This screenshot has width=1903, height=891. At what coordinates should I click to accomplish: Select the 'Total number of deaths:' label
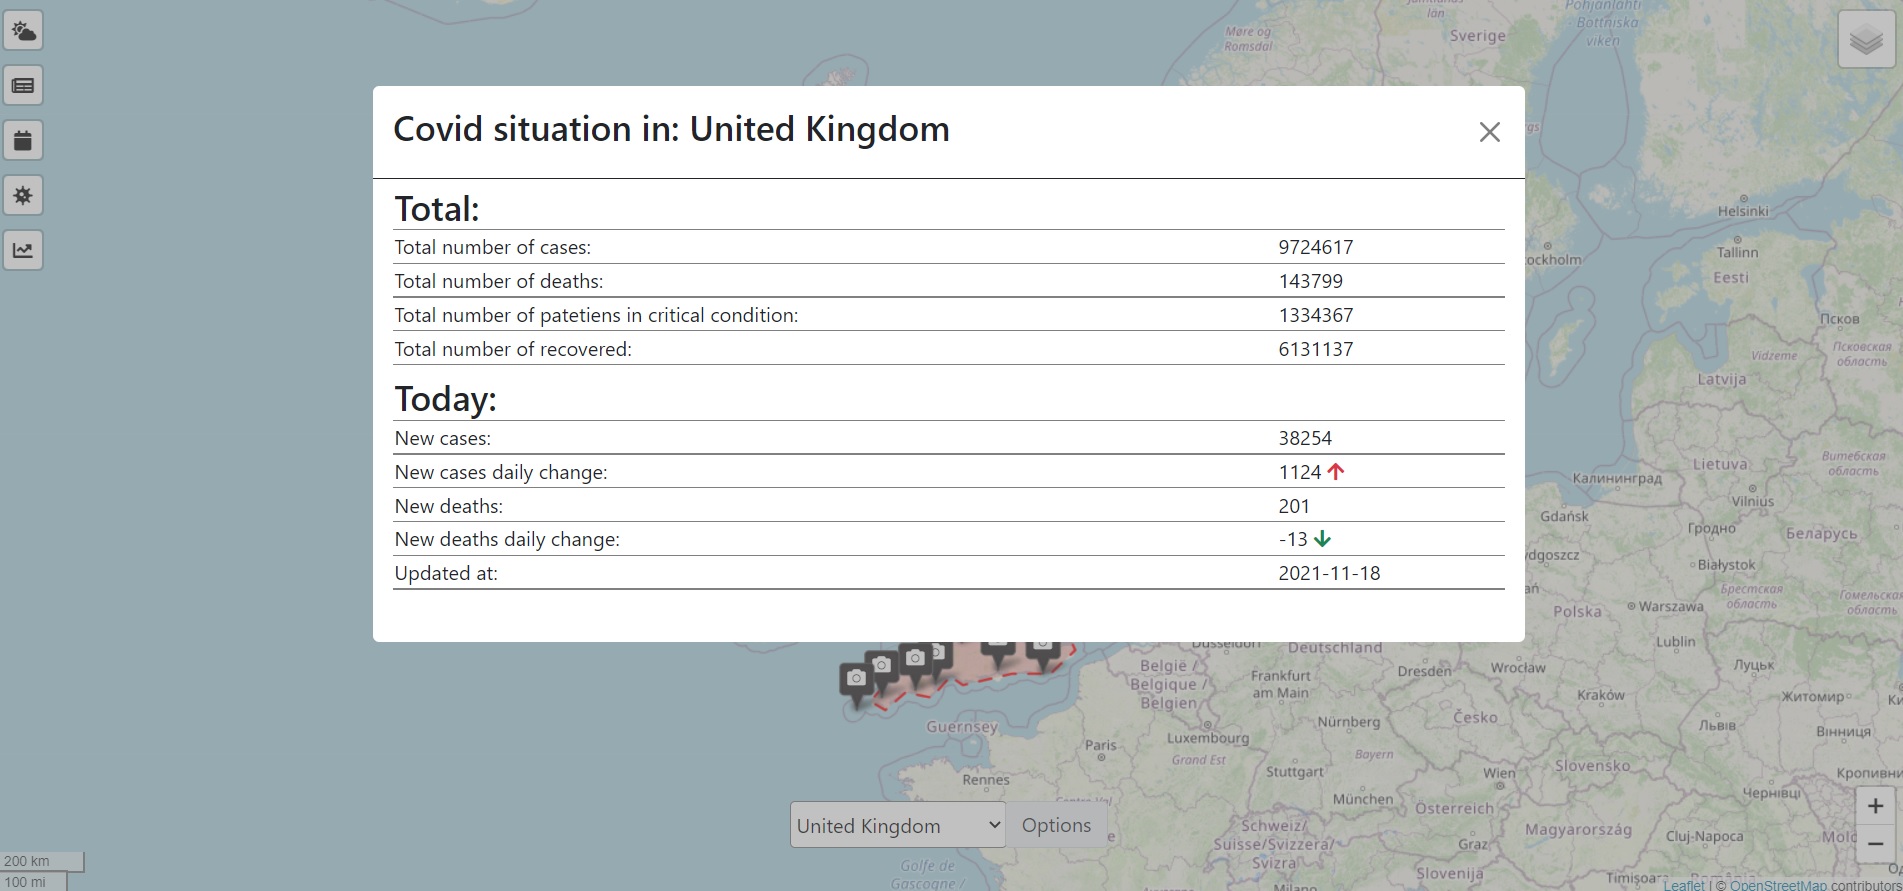[x=498, y=281]
